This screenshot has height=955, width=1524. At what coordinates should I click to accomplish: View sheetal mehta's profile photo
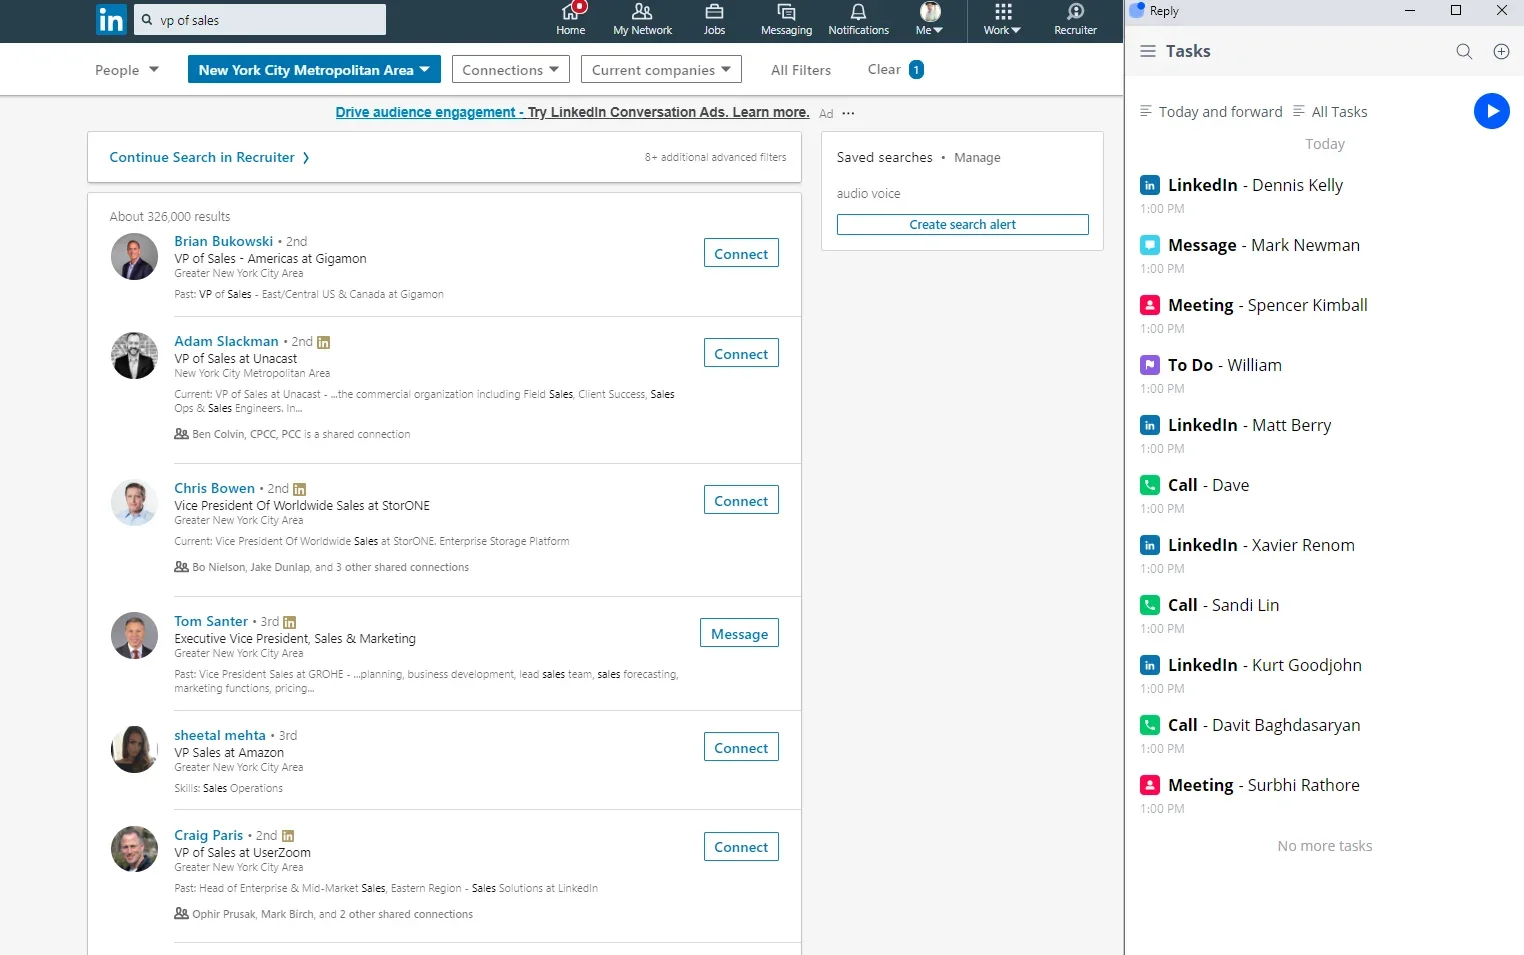(x=134, y=750)
